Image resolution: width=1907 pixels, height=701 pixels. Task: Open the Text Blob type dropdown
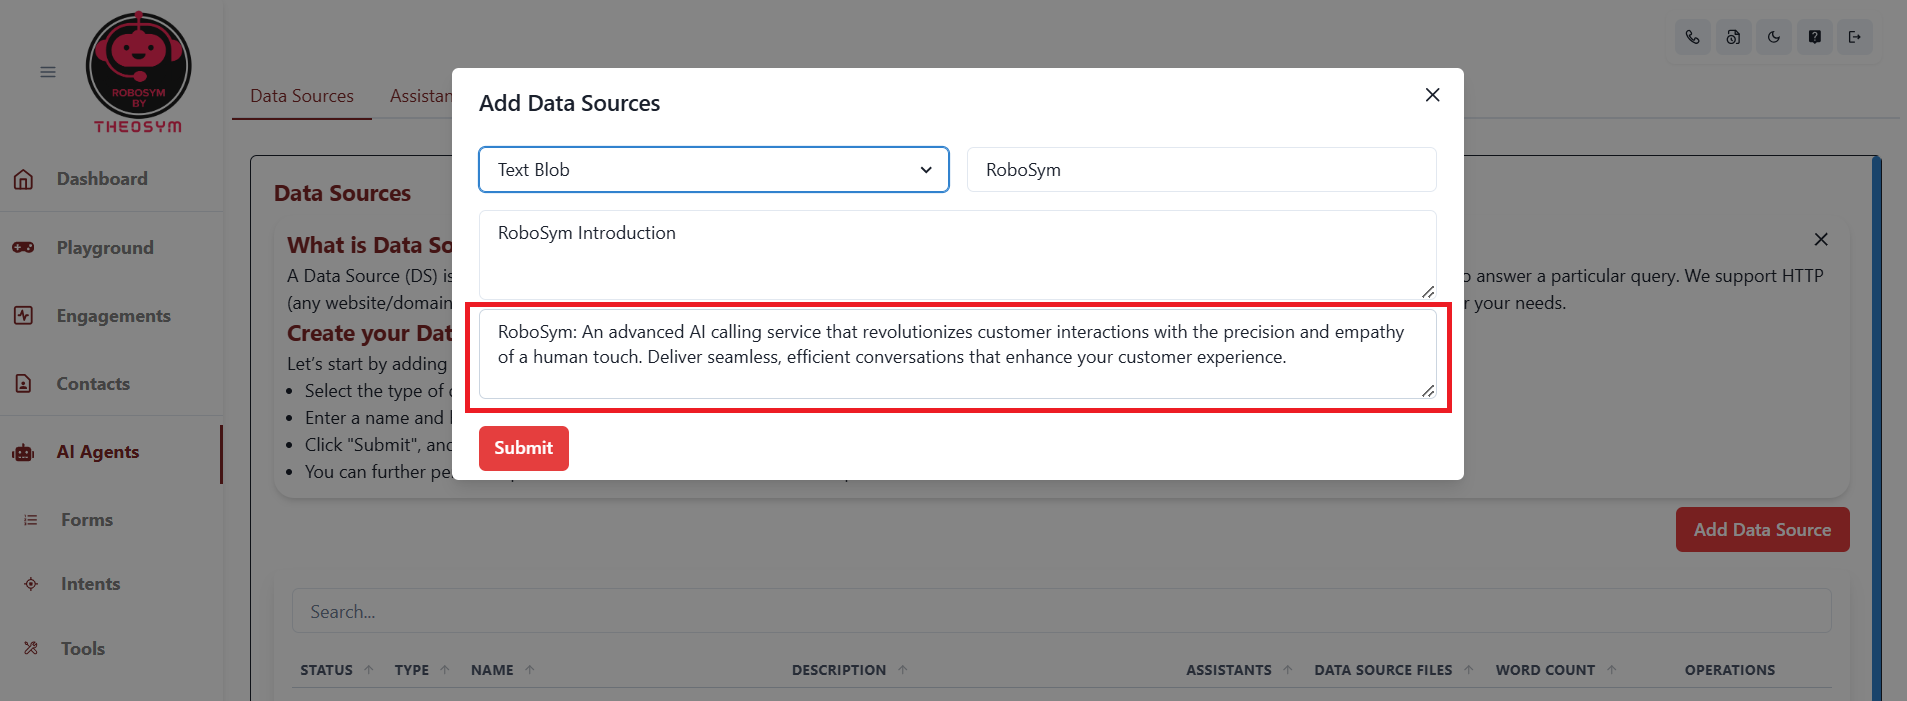(714, 170)
